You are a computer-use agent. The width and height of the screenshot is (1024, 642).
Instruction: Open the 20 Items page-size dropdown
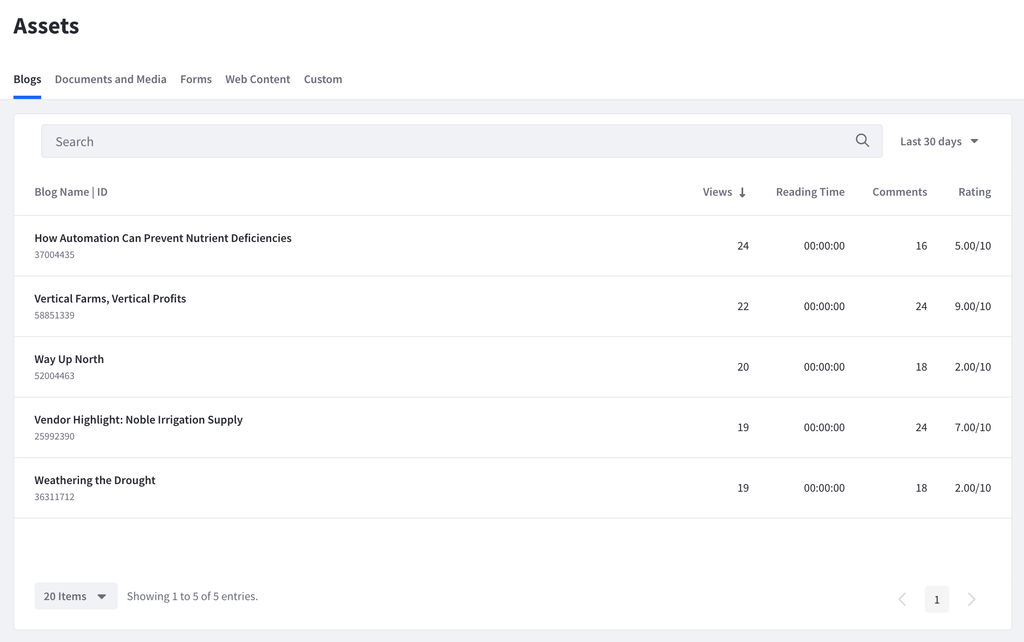[75, 595]
